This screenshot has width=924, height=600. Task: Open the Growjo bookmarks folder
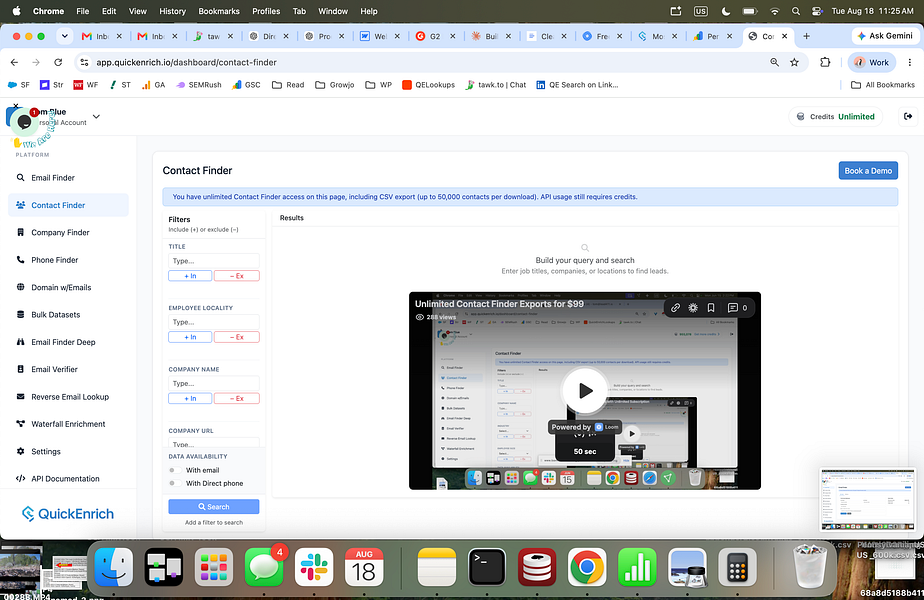click(x=335, y=85)
